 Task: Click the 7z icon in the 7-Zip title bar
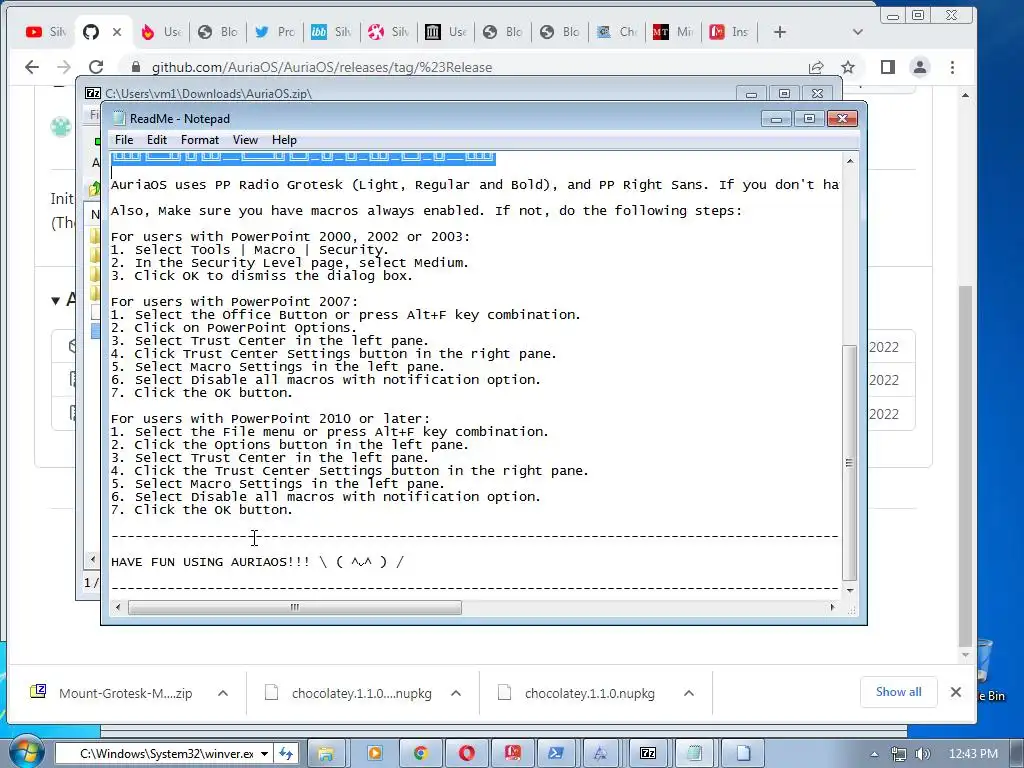point(93,93)
